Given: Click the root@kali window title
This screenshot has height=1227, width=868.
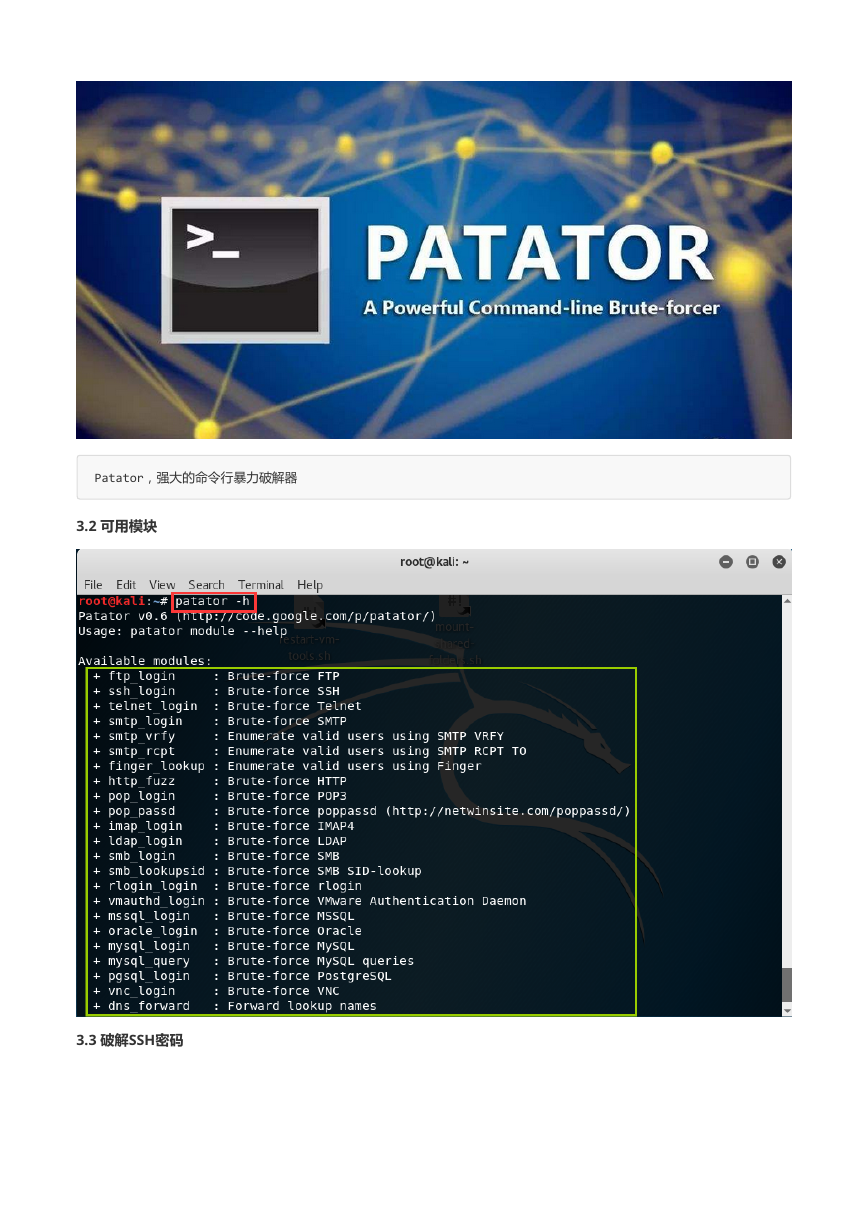Looking at the screenshot, I should [x=434, y=562].
